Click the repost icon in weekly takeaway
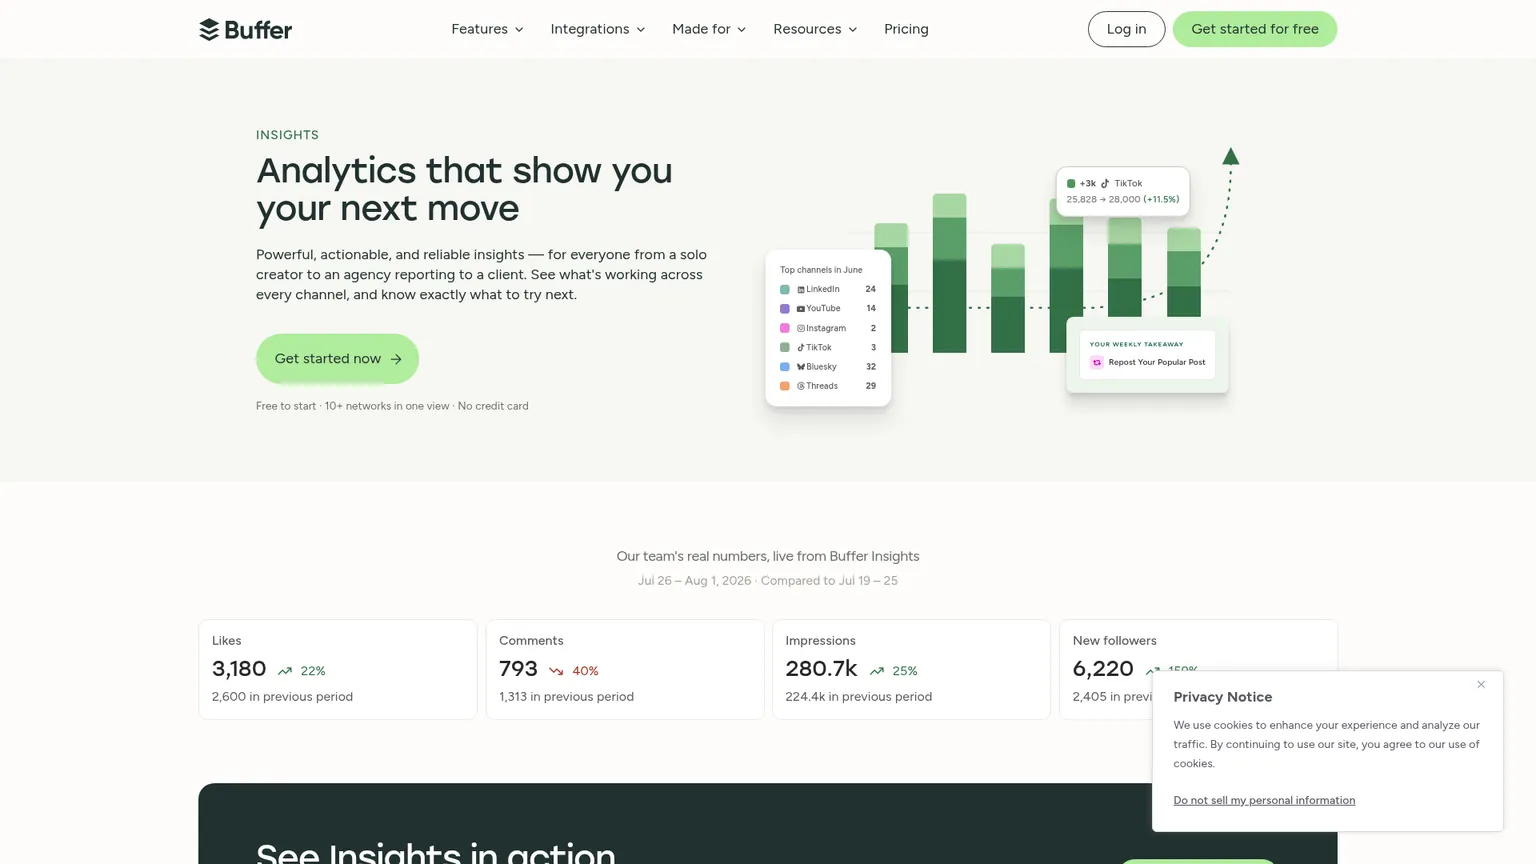Viewport: 1536px width, 864px height. tap(1097, 363)
